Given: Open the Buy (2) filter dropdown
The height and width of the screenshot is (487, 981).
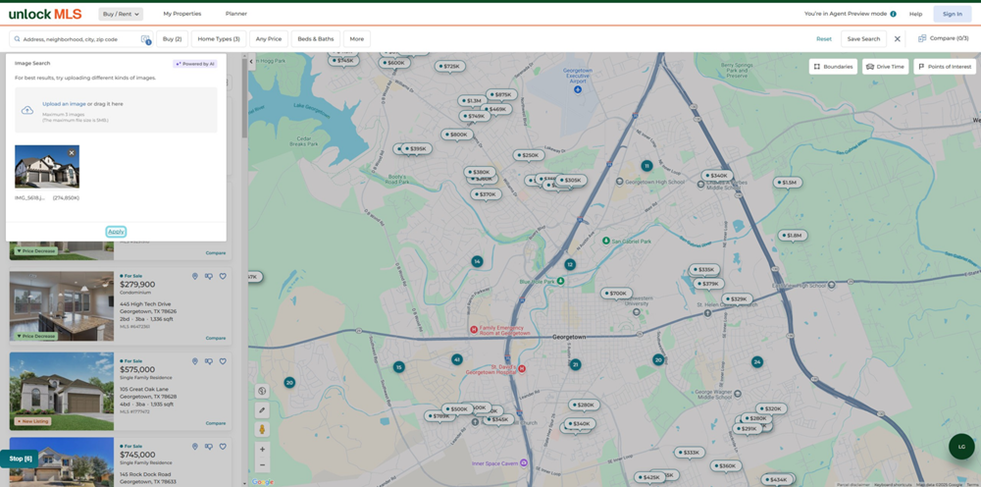Looking at the screenshot, I should pyautogui.click(x=172, y=39).
